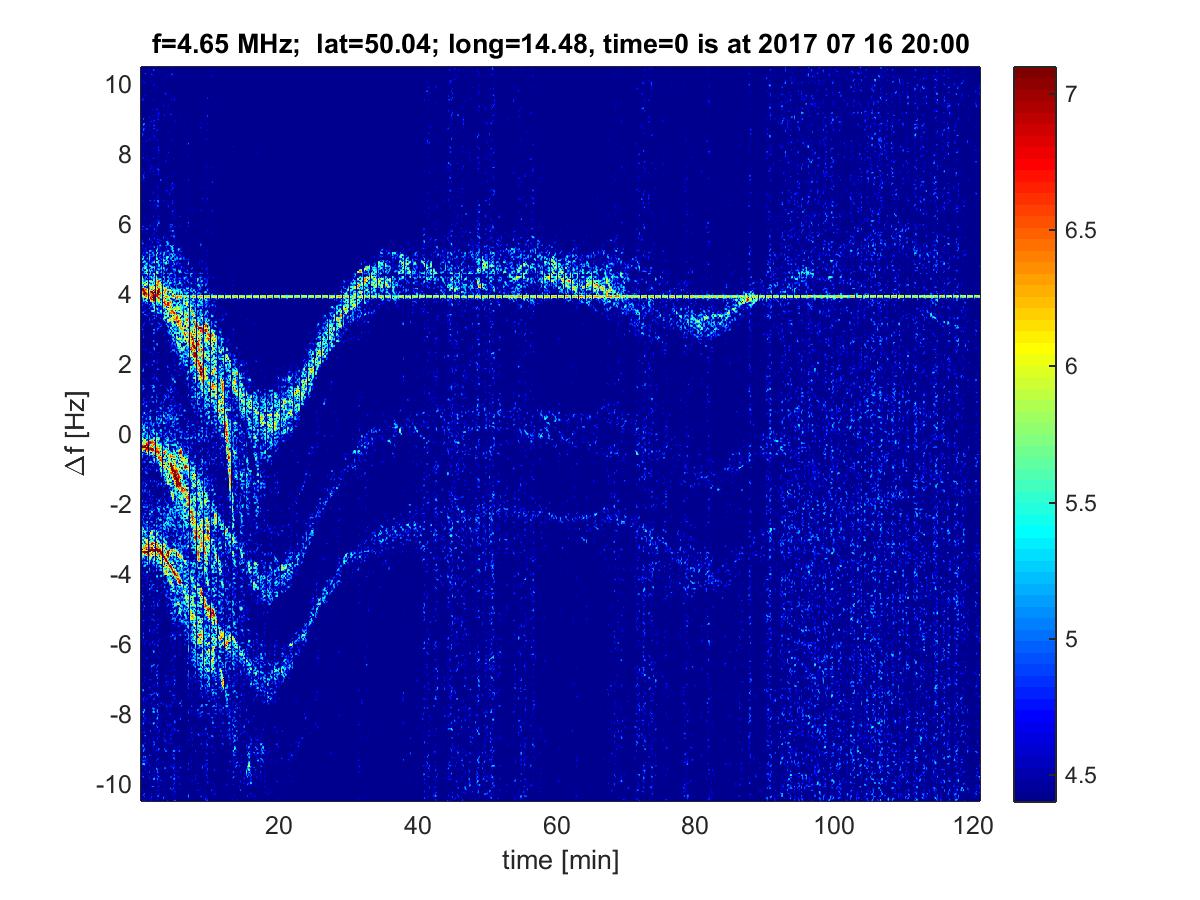Click colorbar tick label 5.5

[1076, 503]
